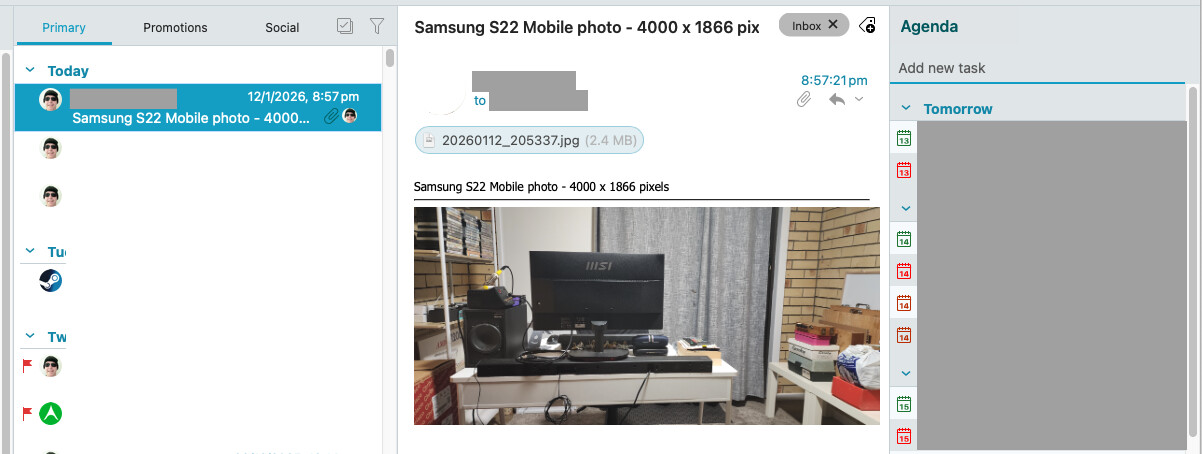Click the red 15 calendar event icon
Viewport: 1202px width, 454px height.
pyautogui.click(x=904, y=435)
